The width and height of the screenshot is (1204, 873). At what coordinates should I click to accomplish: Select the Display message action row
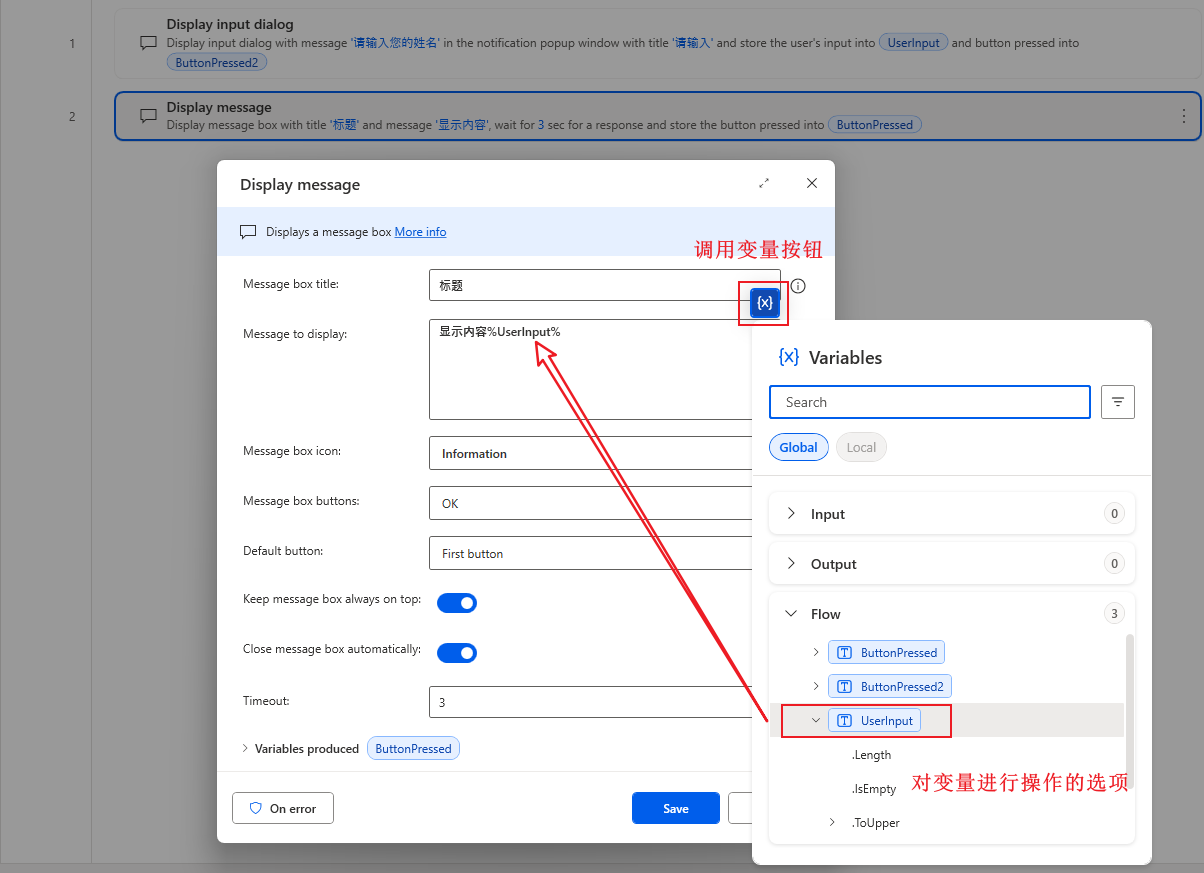point(656,116)
